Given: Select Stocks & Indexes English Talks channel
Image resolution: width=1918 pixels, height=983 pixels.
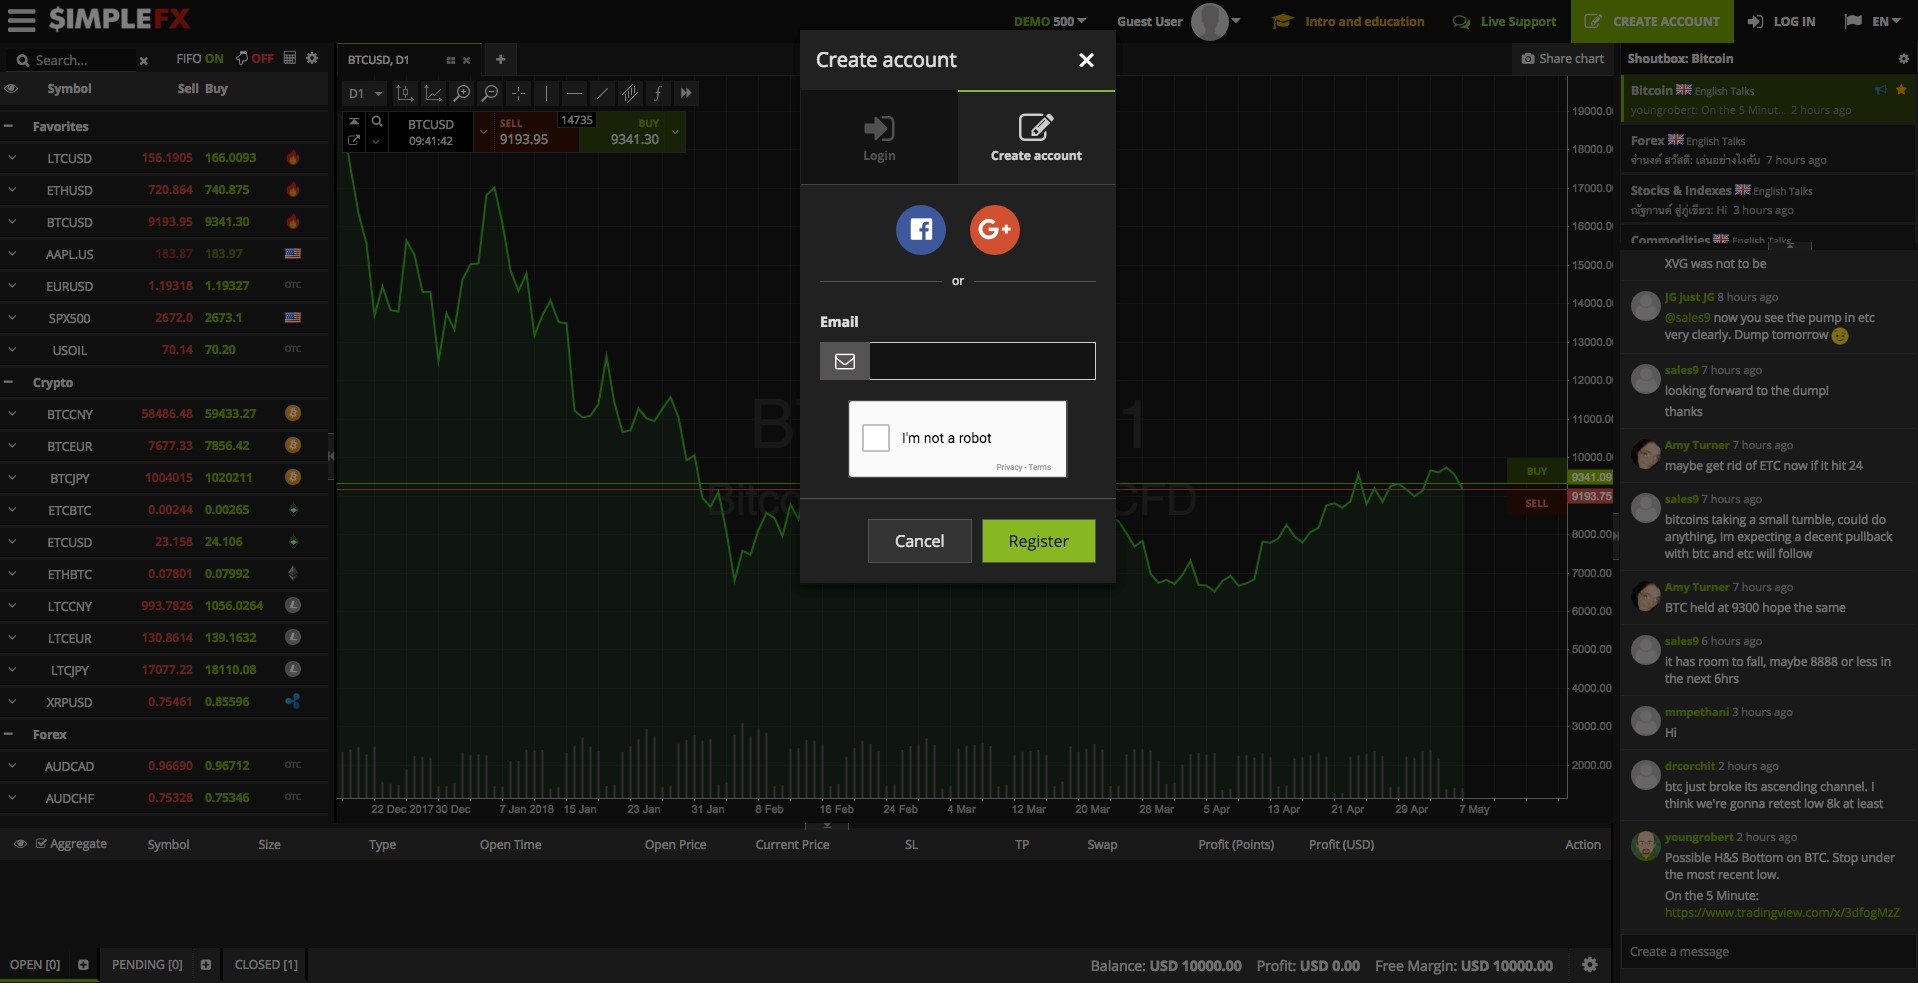Looking at the screenshot, I should point(1767,199).
